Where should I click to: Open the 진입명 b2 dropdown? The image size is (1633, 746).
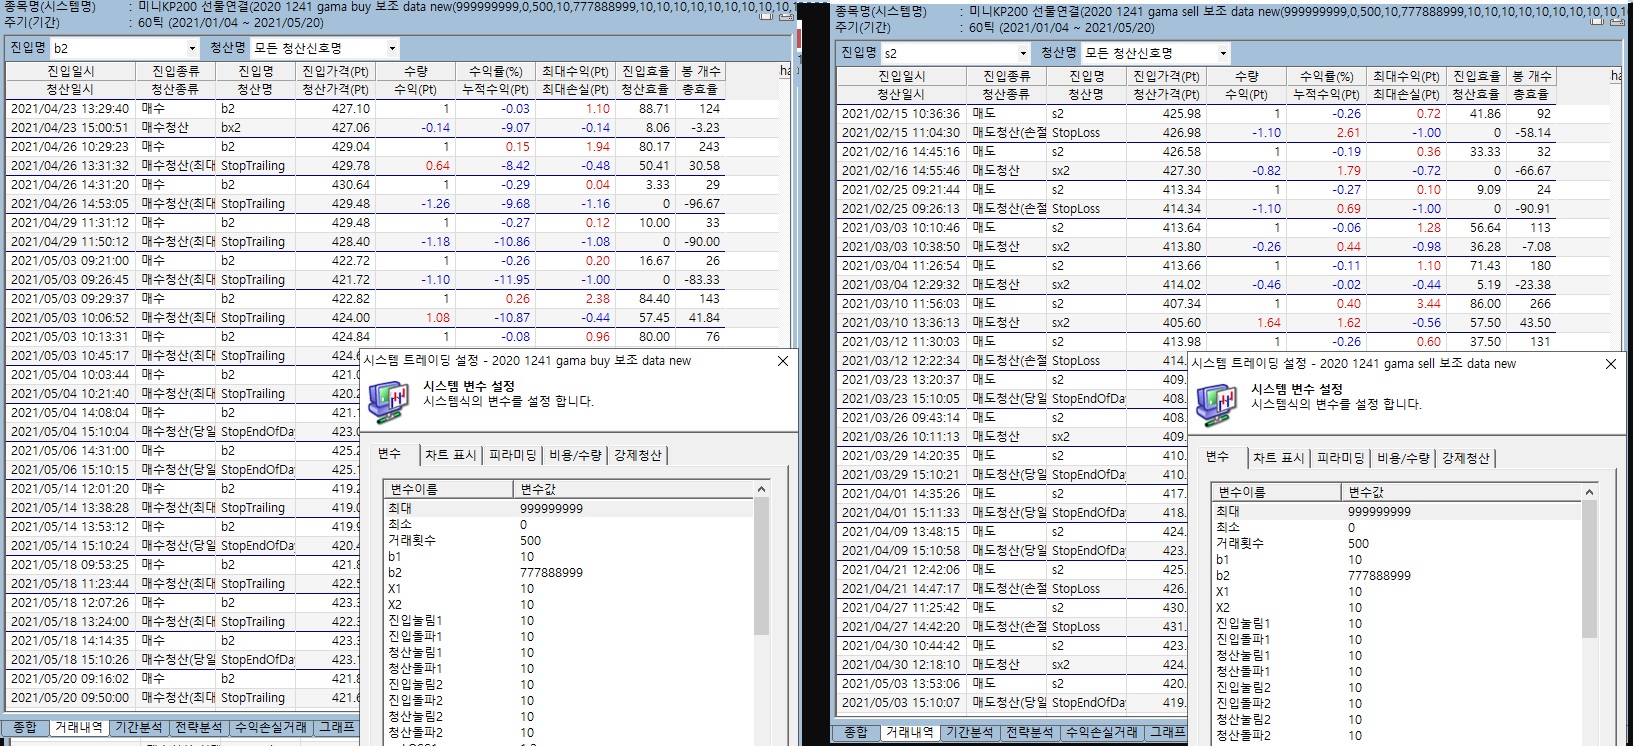[192, 48]
